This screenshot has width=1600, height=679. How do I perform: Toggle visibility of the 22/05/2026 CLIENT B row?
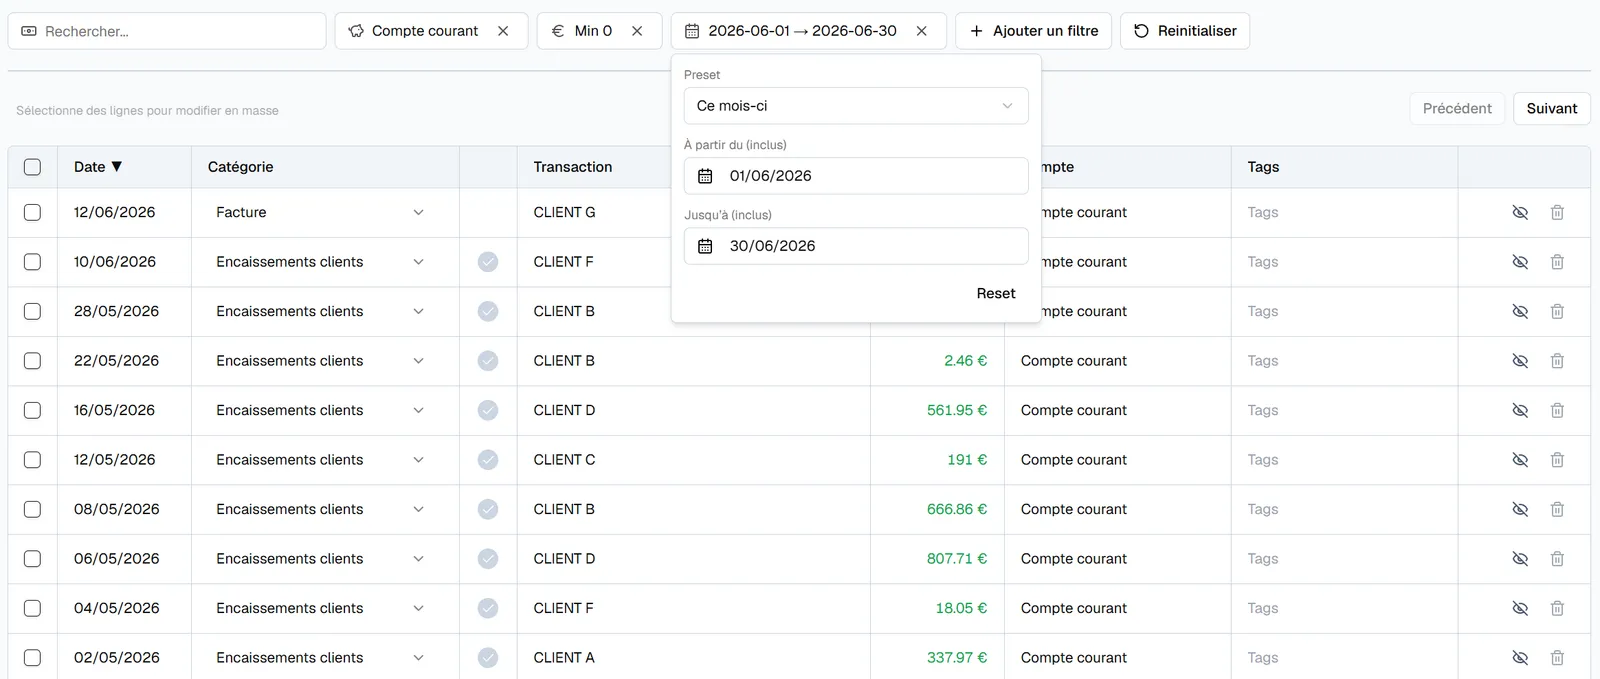click(1520, 361)
